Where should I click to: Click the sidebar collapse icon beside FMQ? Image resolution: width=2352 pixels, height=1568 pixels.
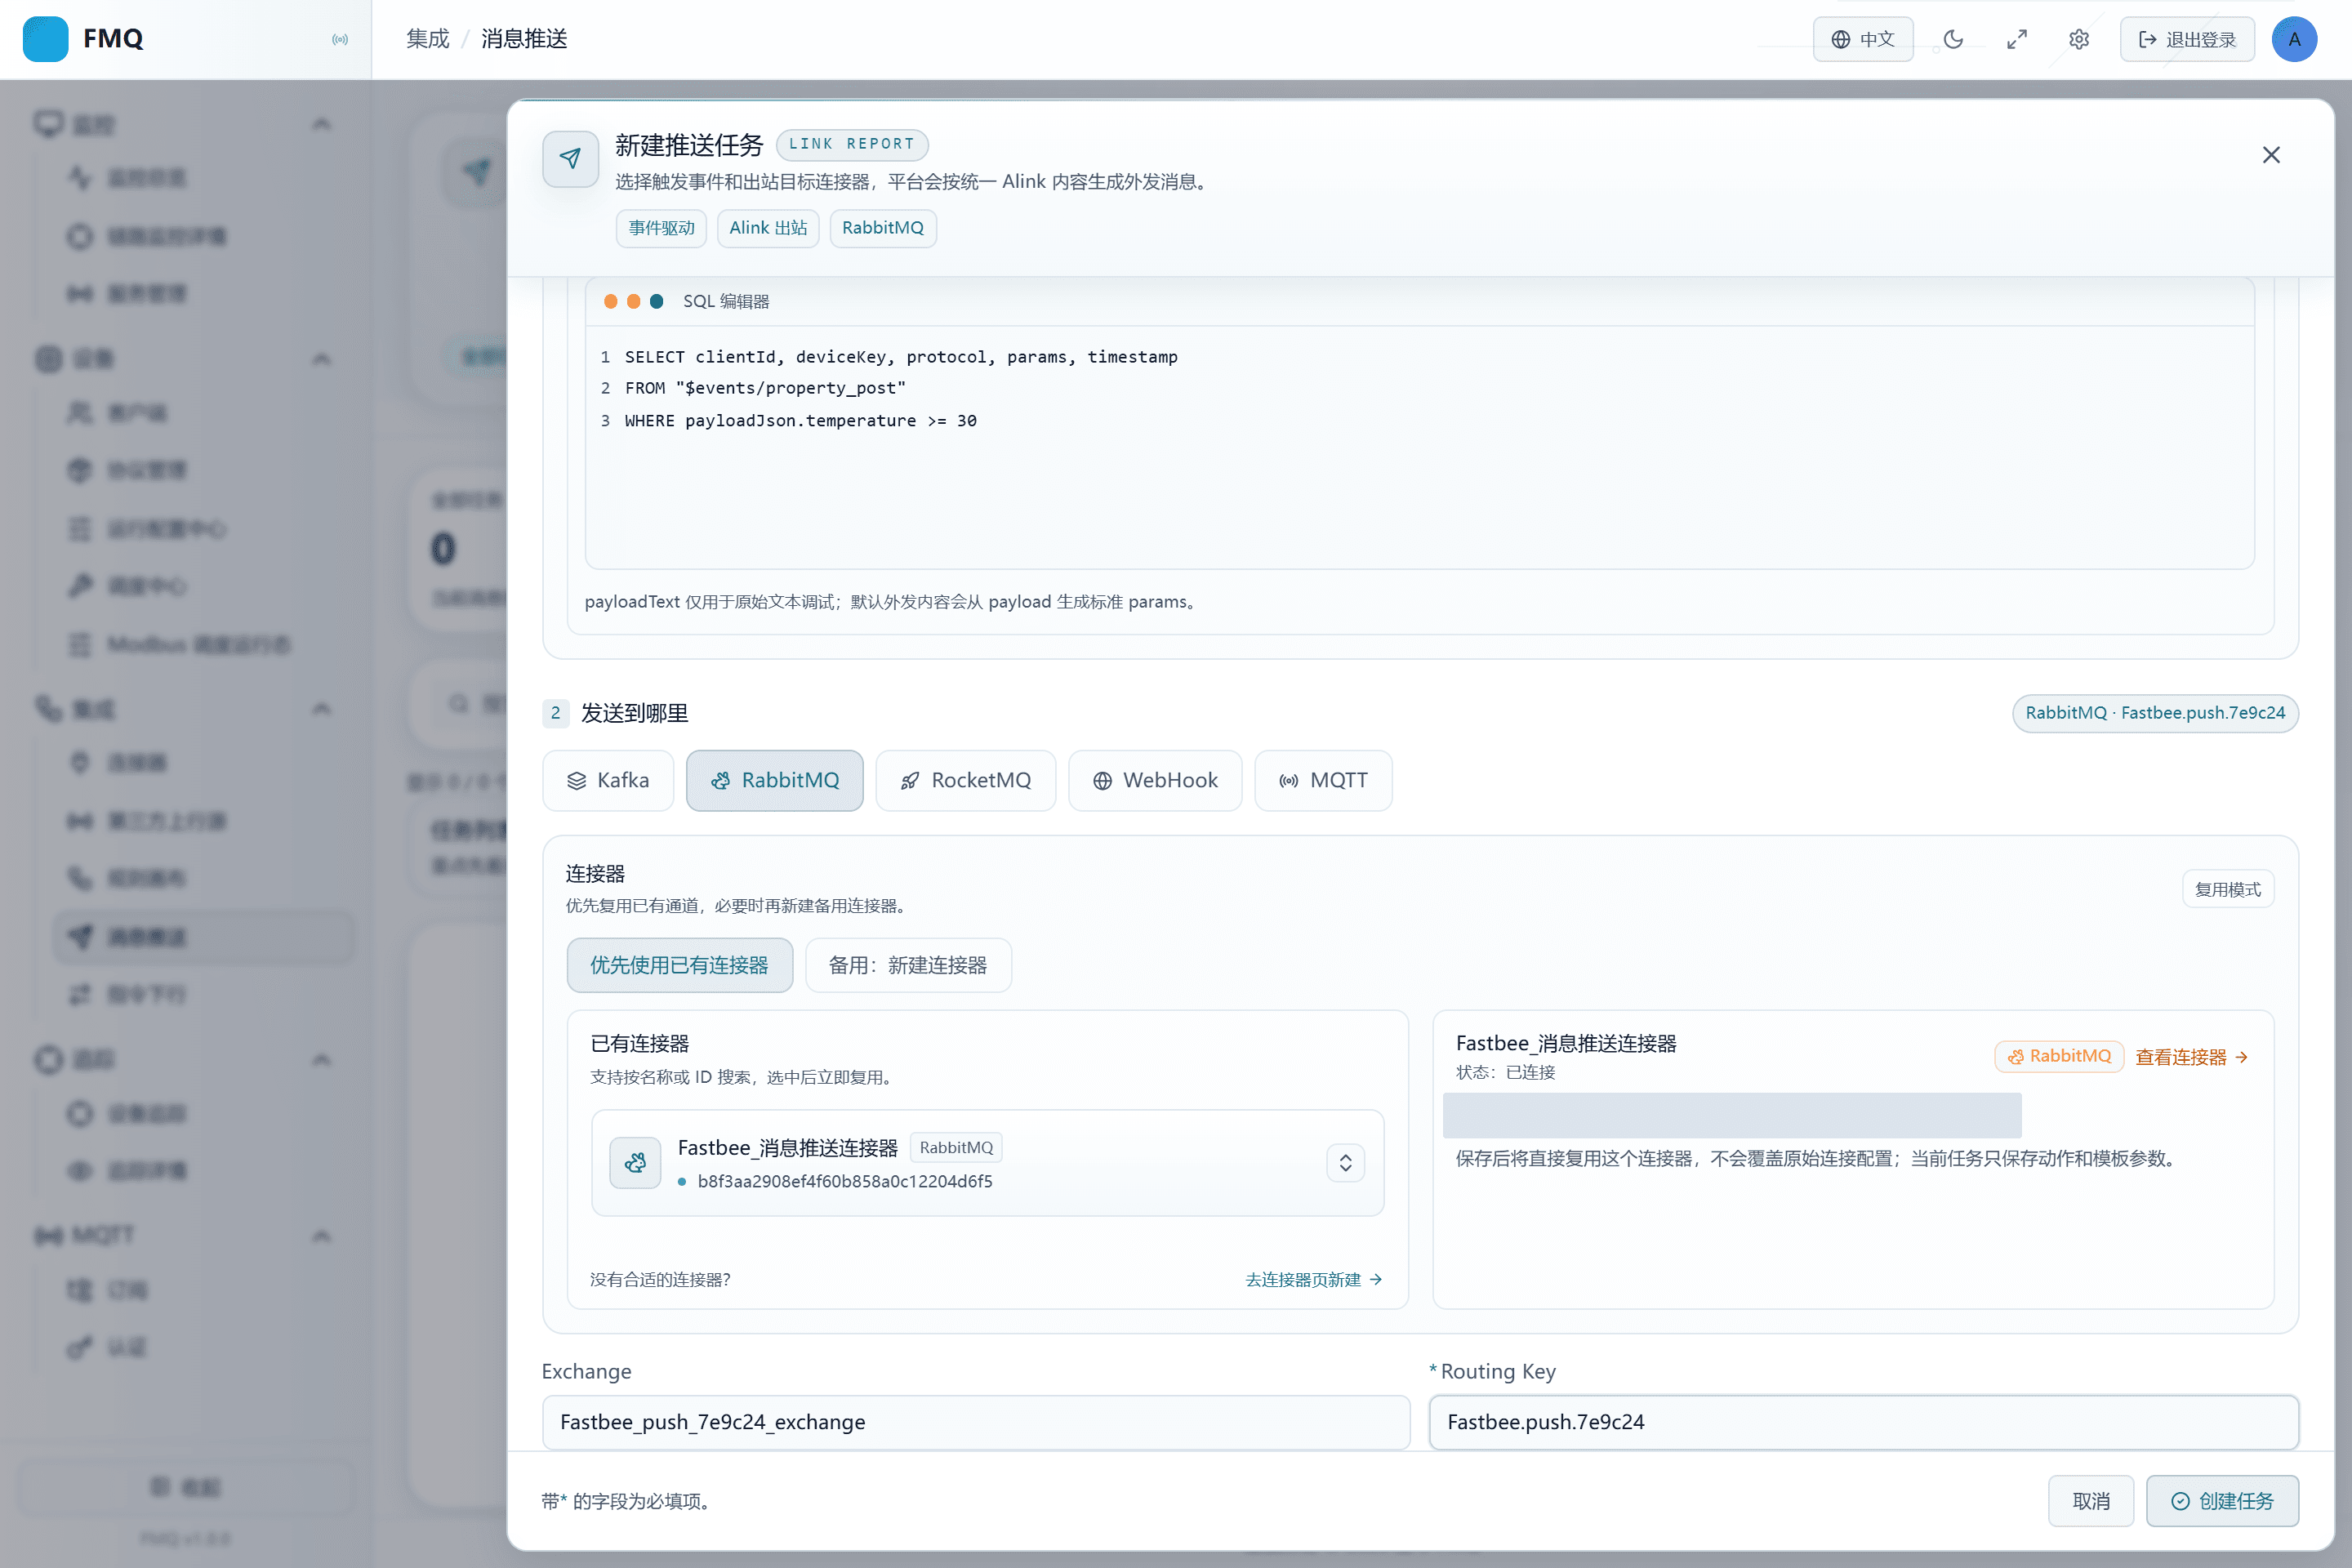tap(340, 39)
